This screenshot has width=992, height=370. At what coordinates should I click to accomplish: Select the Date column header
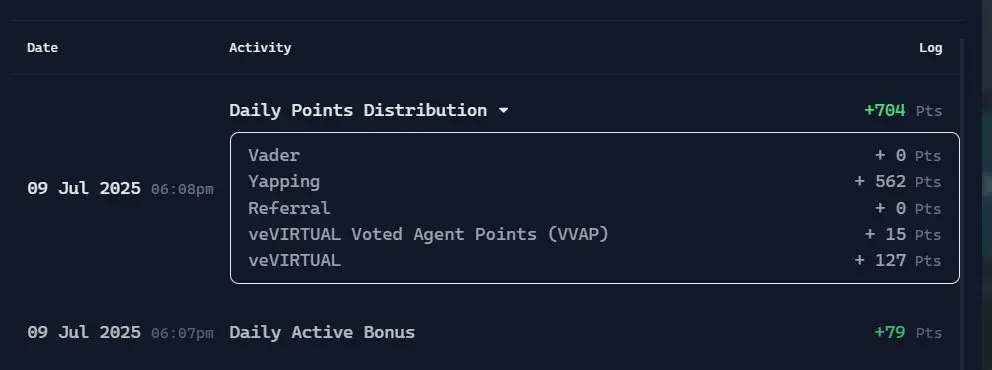42,47
